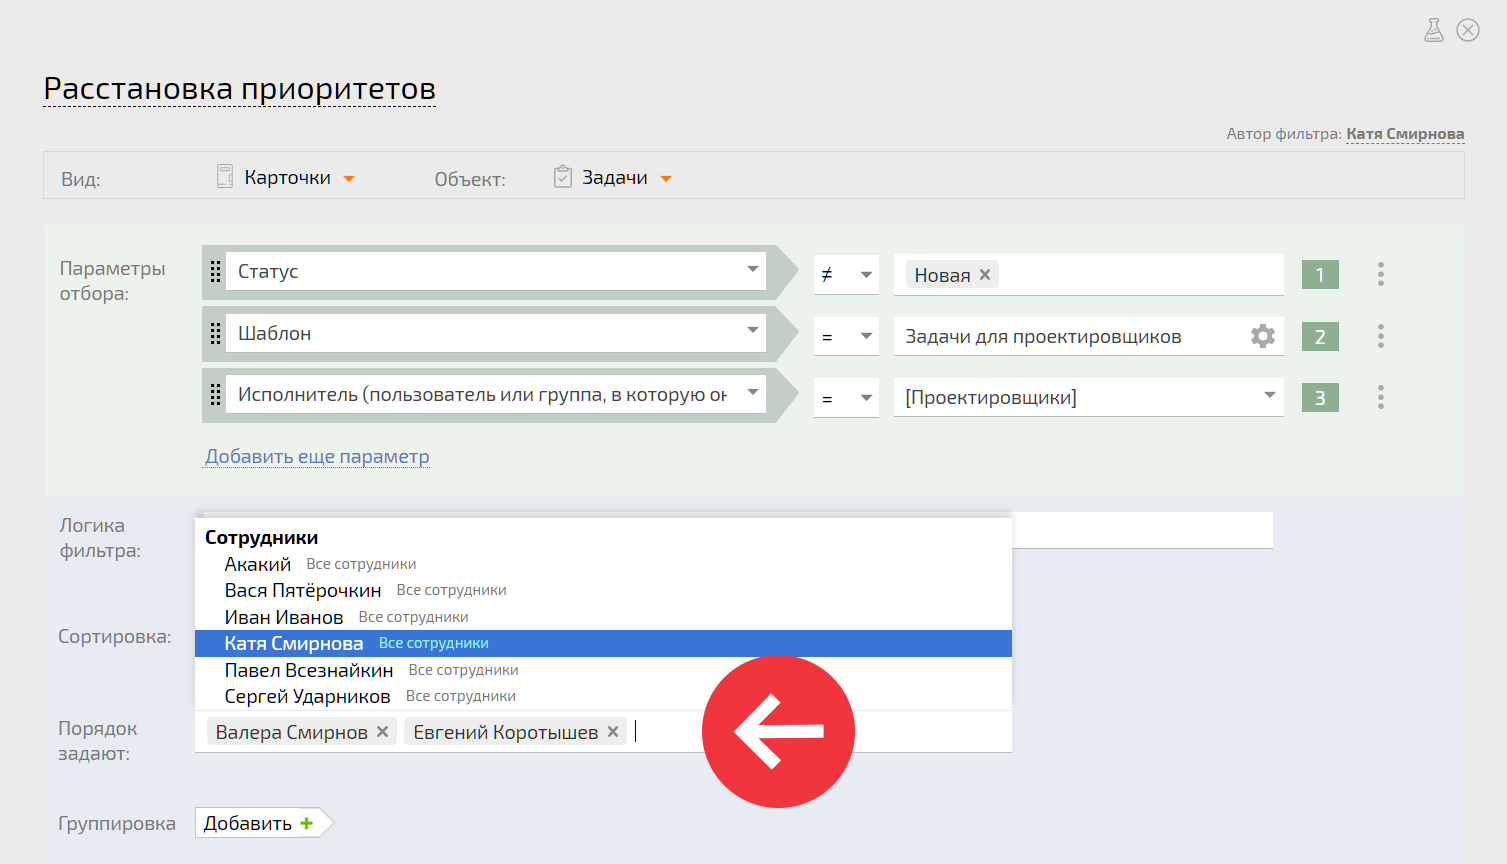This screenshot has width=1507, height=864.
Task: Expand the Шаблон parameter dropdown
Action: tap(753, 330)
